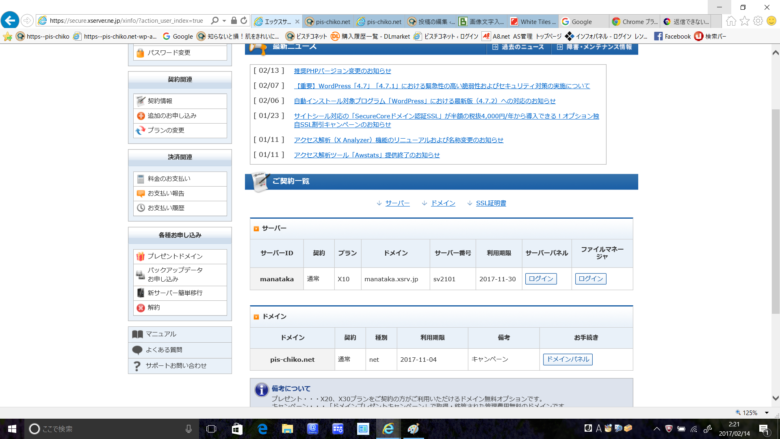Image resolution: width=780 pixels, height=439 pixels.
Task: Click the browser home icon
Action: coord(731,21)
